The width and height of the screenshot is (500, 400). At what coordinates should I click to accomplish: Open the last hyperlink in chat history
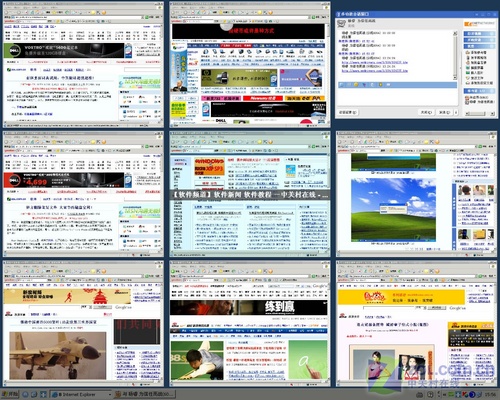(x=374, y=71)
